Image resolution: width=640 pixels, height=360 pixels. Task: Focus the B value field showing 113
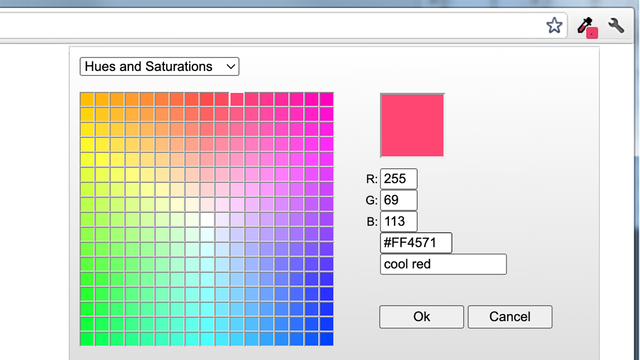[x=398, y=221]
